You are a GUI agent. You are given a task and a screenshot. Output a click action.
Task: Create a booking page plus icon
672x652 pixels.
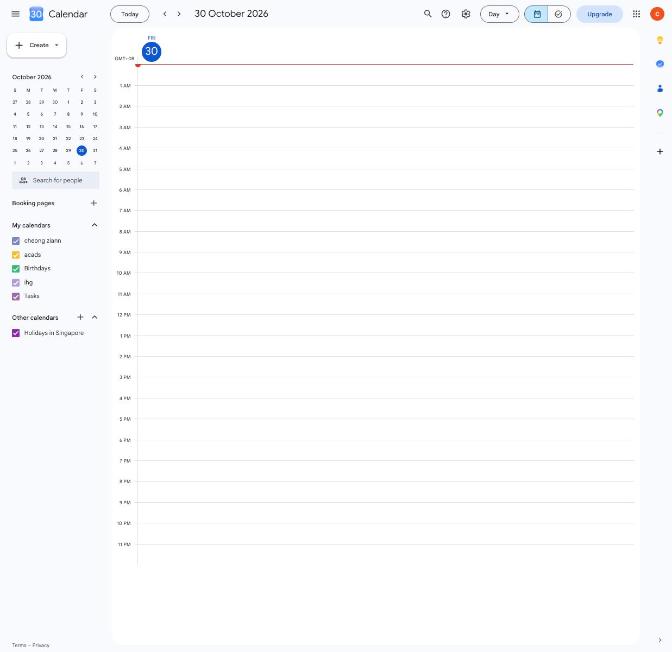(94, 203)
